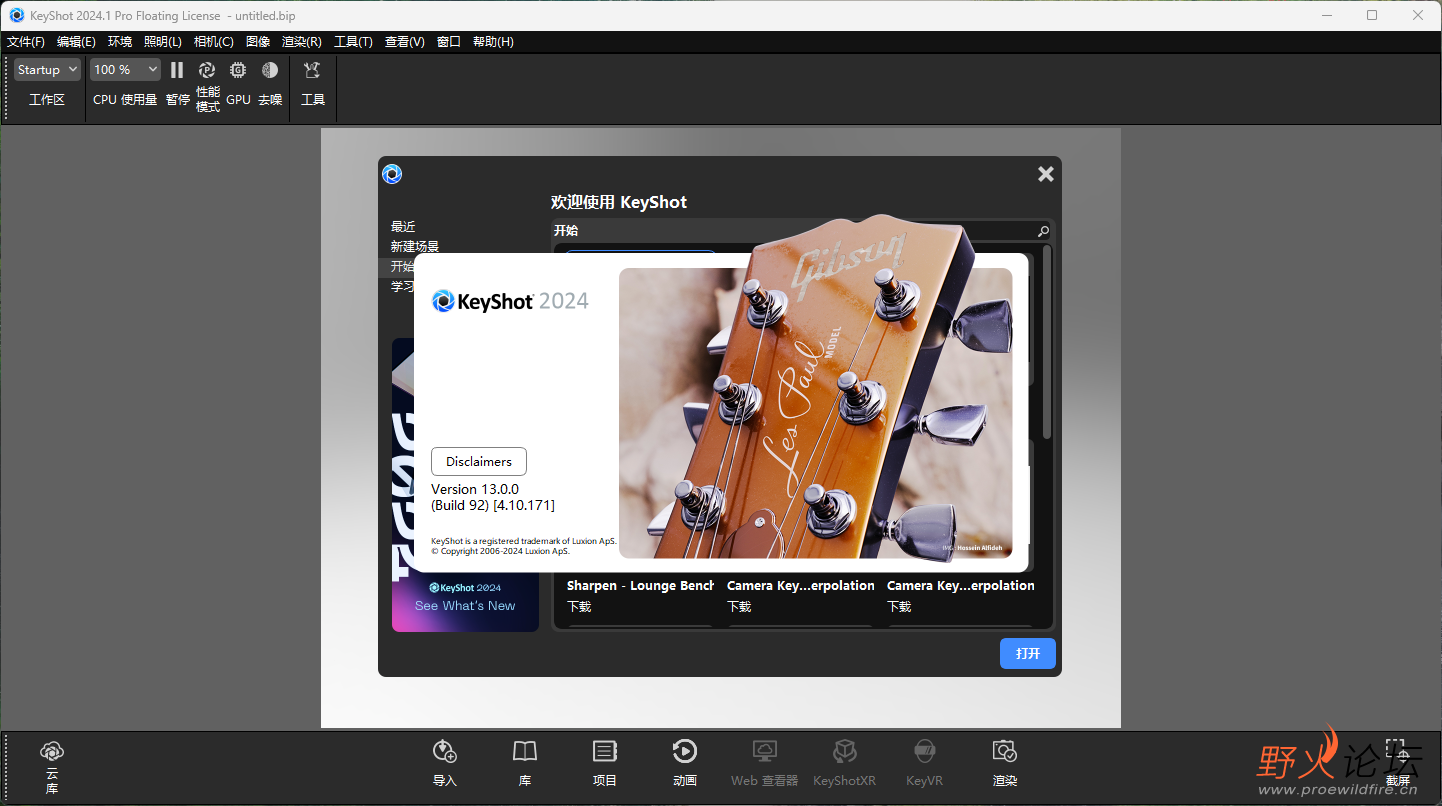Open the 查看(V) menu
Screen dimensions: 1442x806
point(405,42)
